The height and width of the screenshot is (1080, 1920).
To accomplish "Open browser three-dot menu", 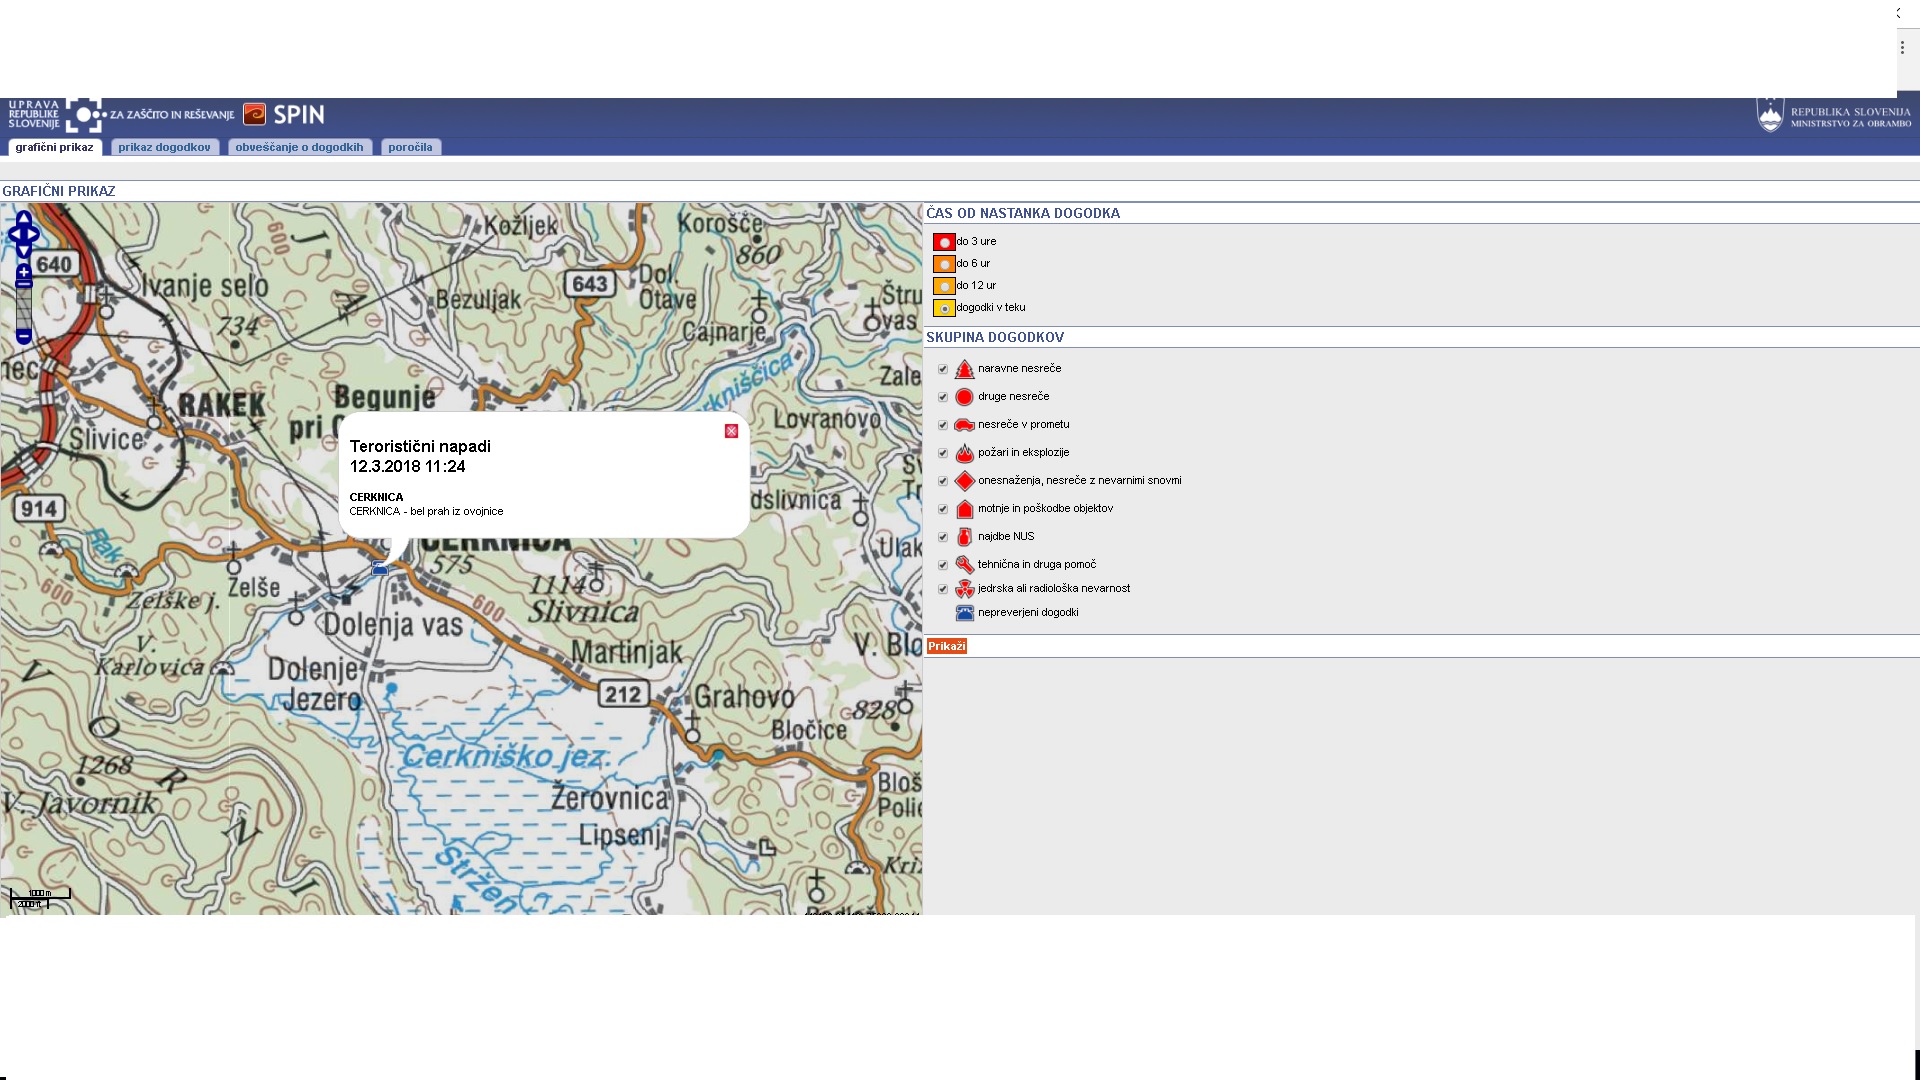I will coord(1902,47).
